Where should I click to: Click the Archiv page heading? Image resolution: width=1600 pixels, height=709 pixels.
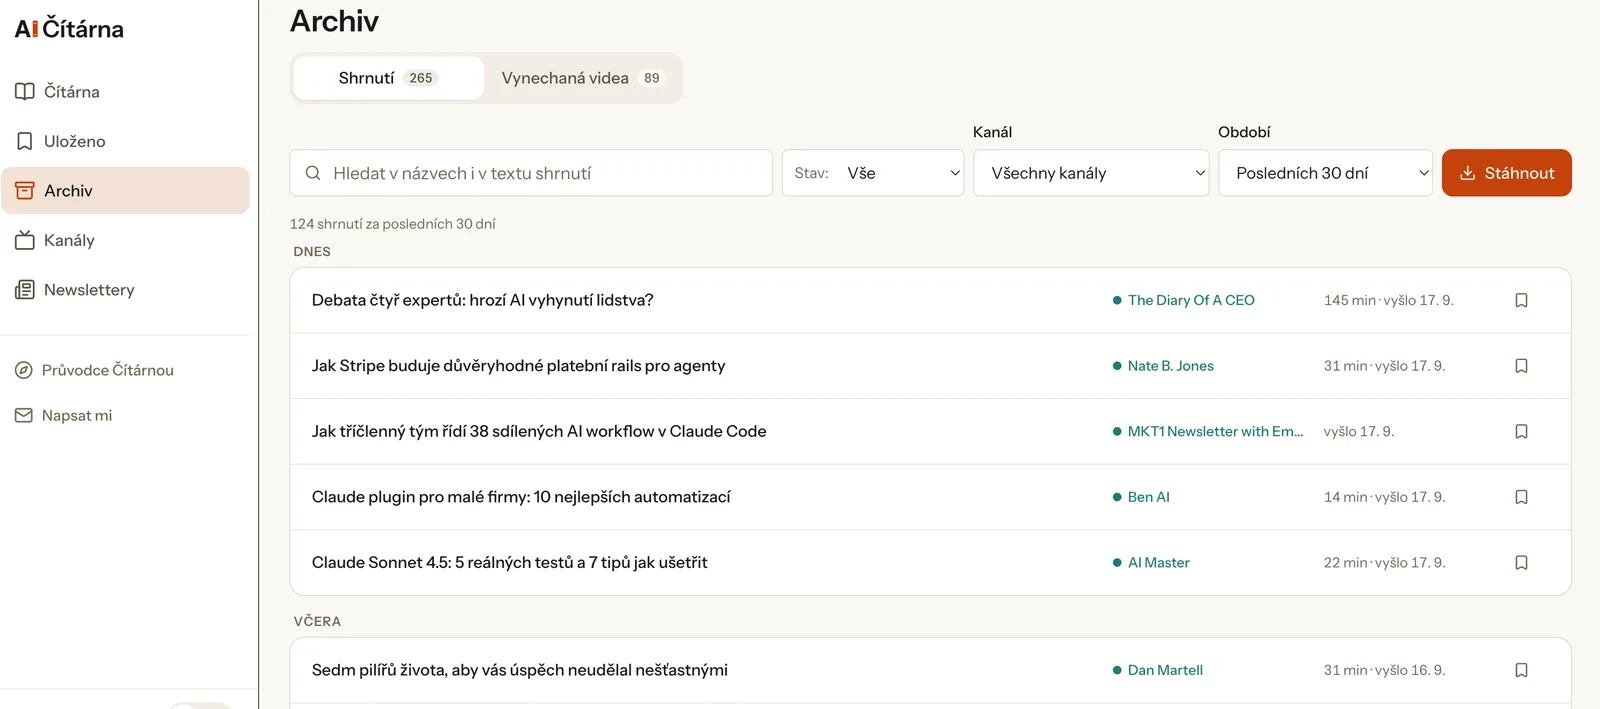(334, 21)
